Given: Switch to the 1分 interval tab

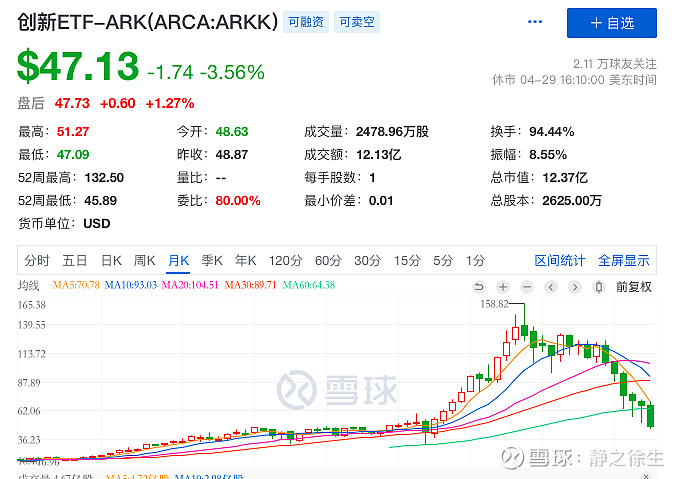Looking at the screenshot, I should pyautogui.click(x=475, y=260).
